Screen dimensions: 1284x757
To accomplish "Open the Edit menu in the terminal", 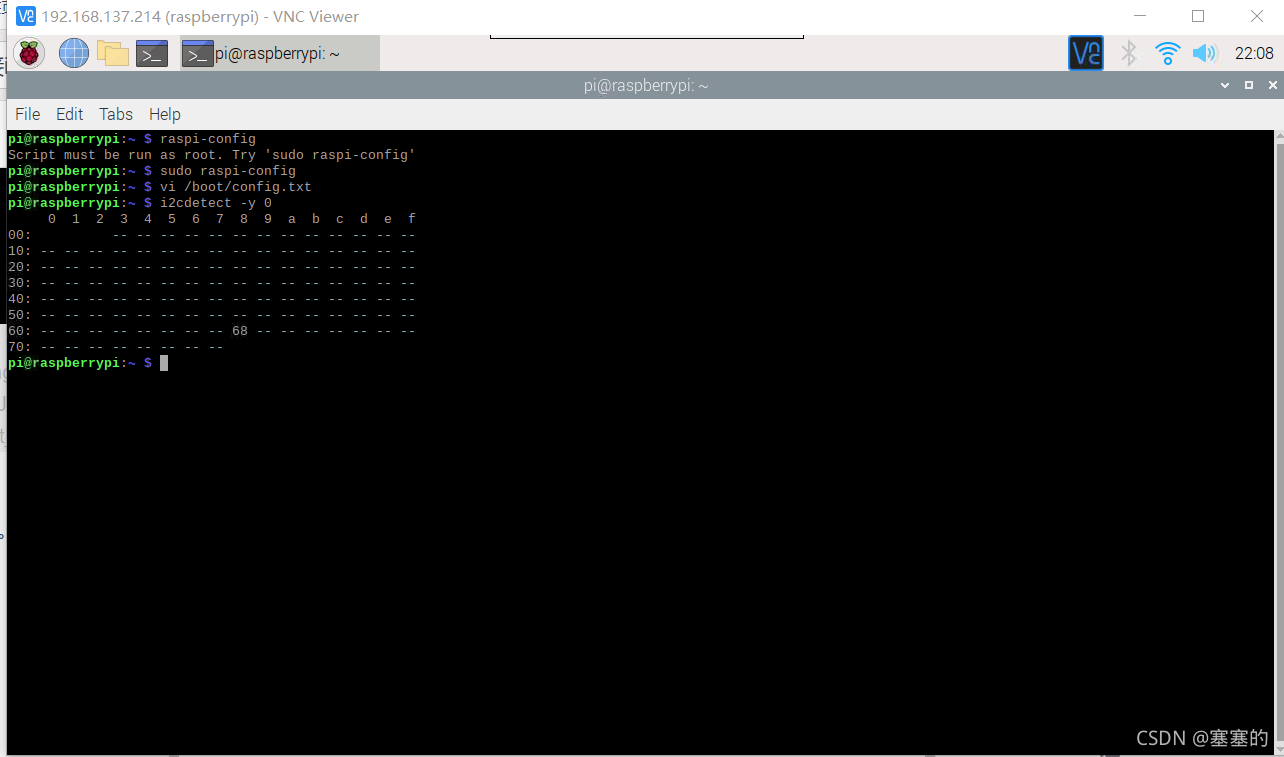I will (x=70, y=114).
